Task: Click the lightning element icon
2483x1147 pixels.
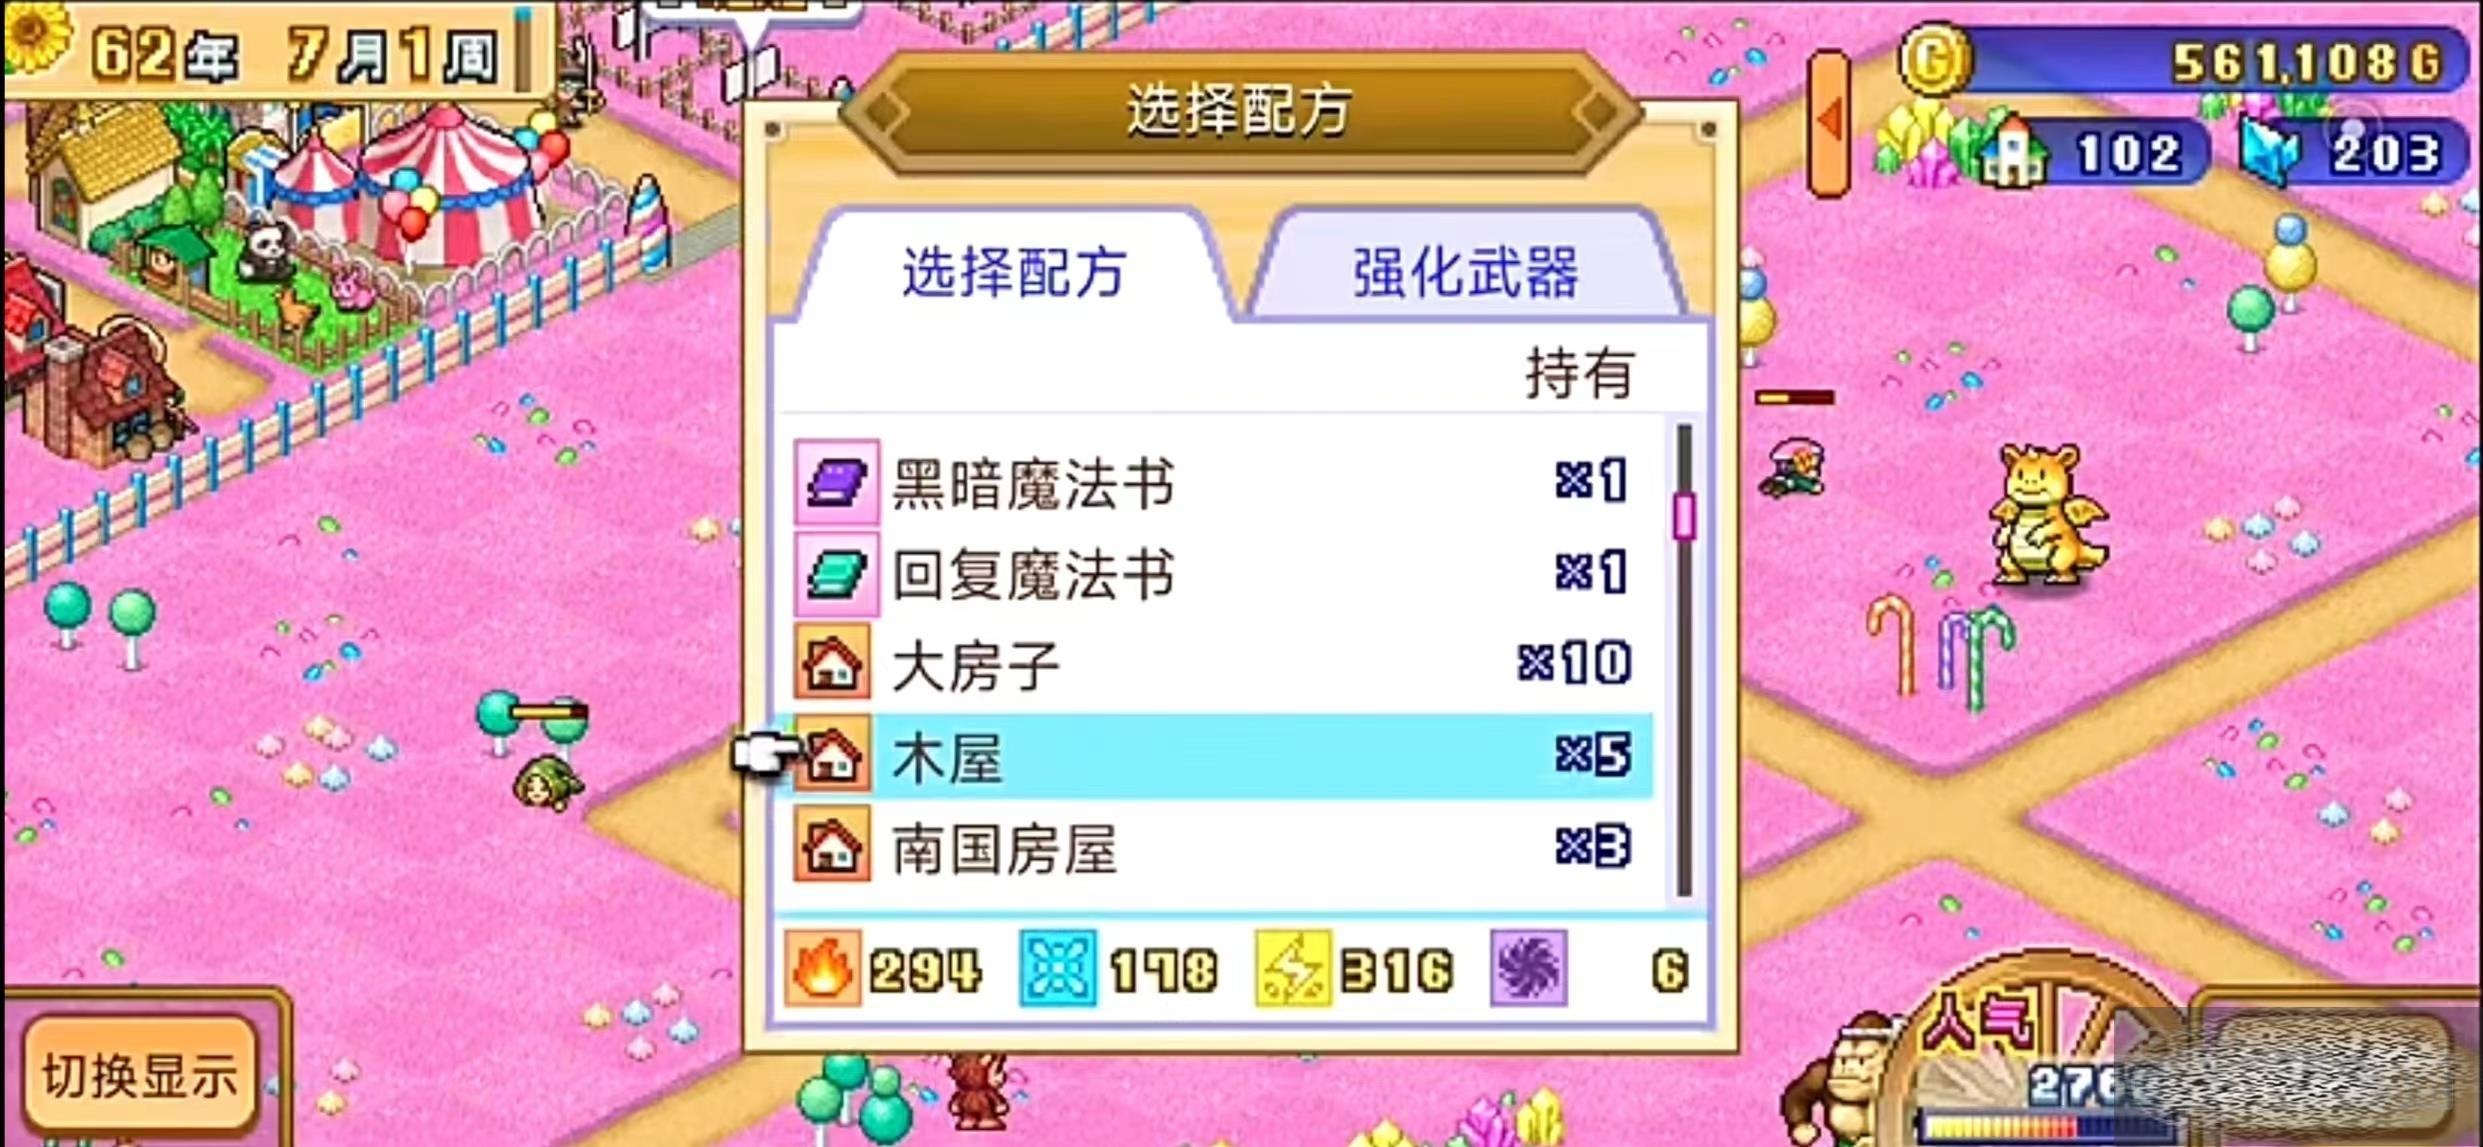Action: 1293,968
